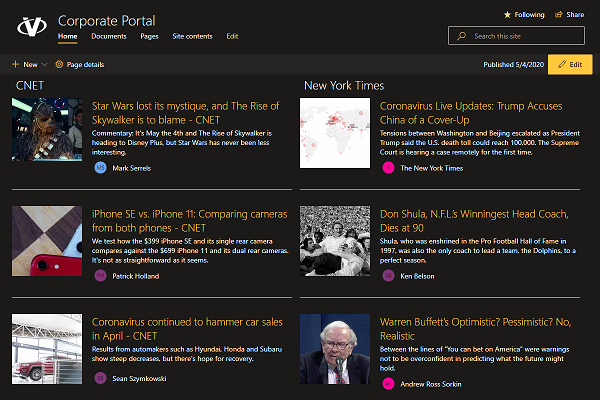
Task: Click the world map coronavirus thumbnail
Action: (x=335, y=133)
